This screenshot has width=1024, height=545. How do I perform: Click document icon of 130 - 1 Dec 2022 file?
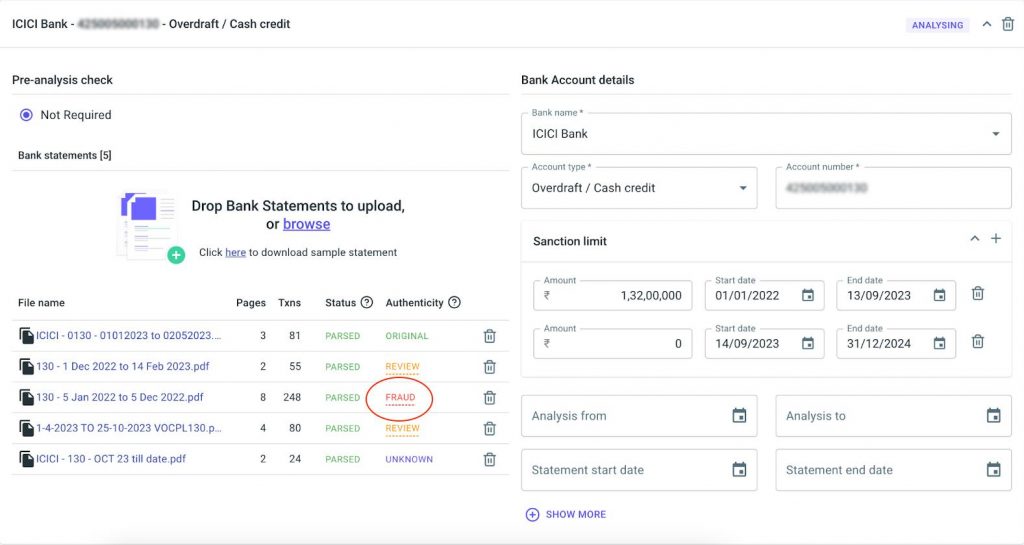26,367
